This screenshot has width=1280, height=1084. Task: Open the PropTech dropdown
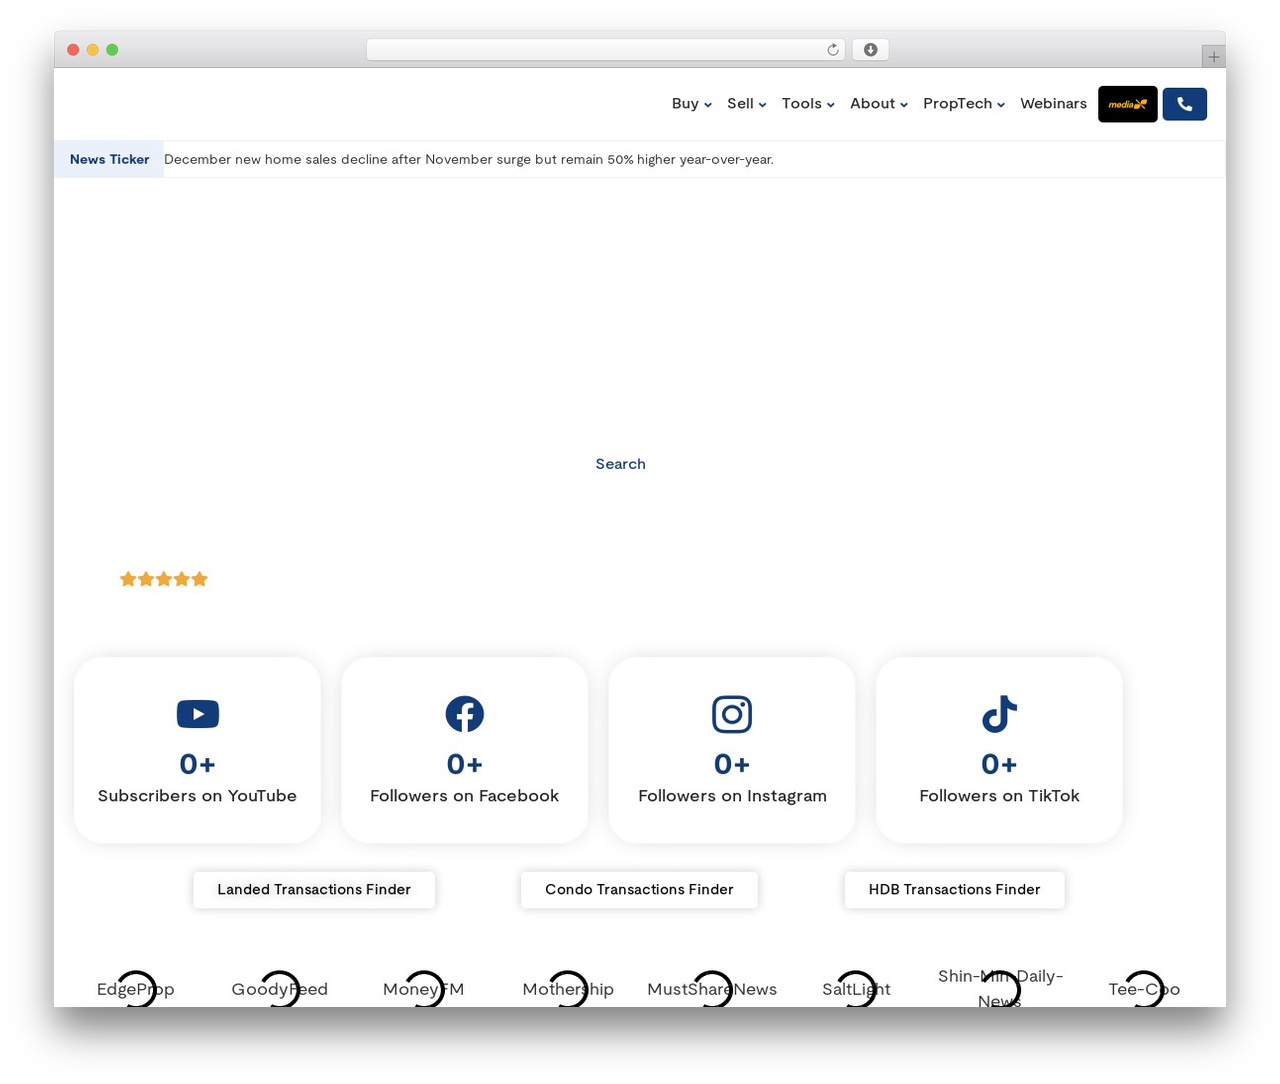(964, 104)
